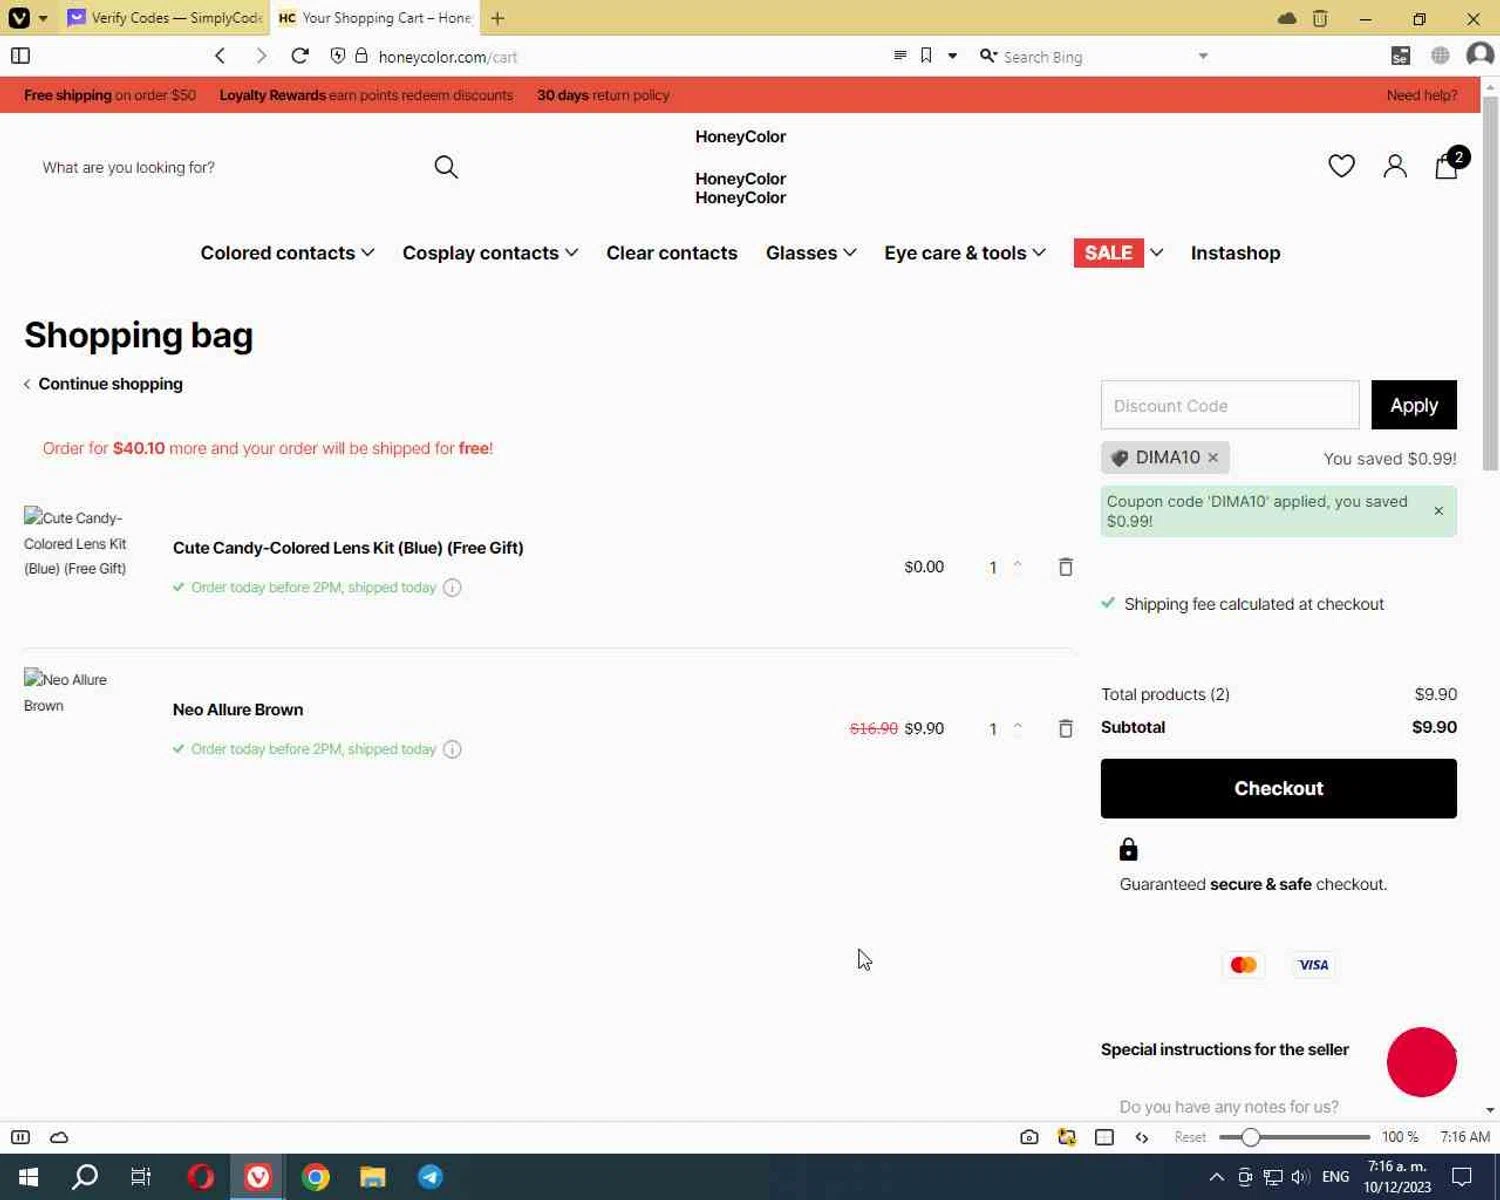This screenshot has height=1200, width=1500.
Task: Open the Instashop page
Action: 1235,253
